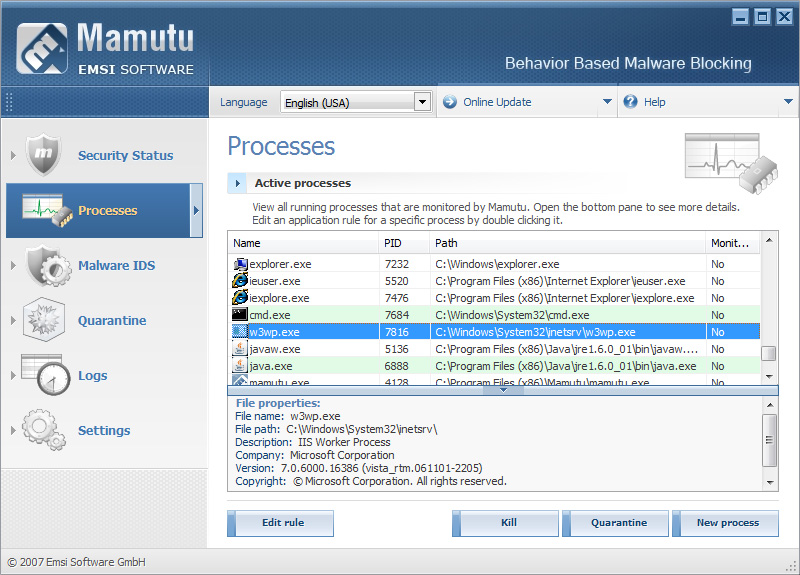Image resolution: width=800 pixels, height=575 pixels.
Task: Click the Help link text
Action: (655, 102)
